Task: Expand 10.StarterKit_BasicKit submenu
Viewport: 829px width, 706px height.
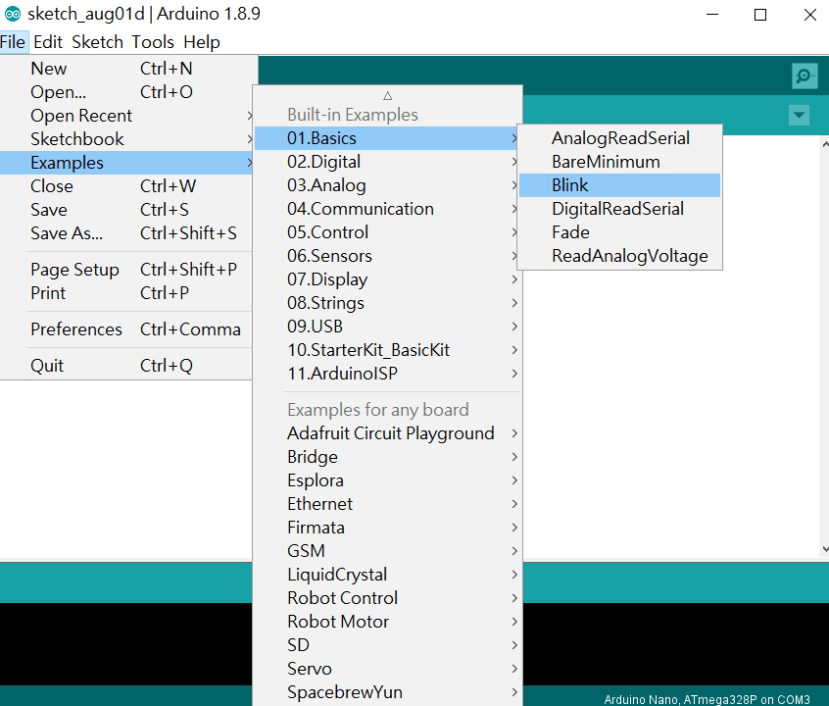Action: 387,350
